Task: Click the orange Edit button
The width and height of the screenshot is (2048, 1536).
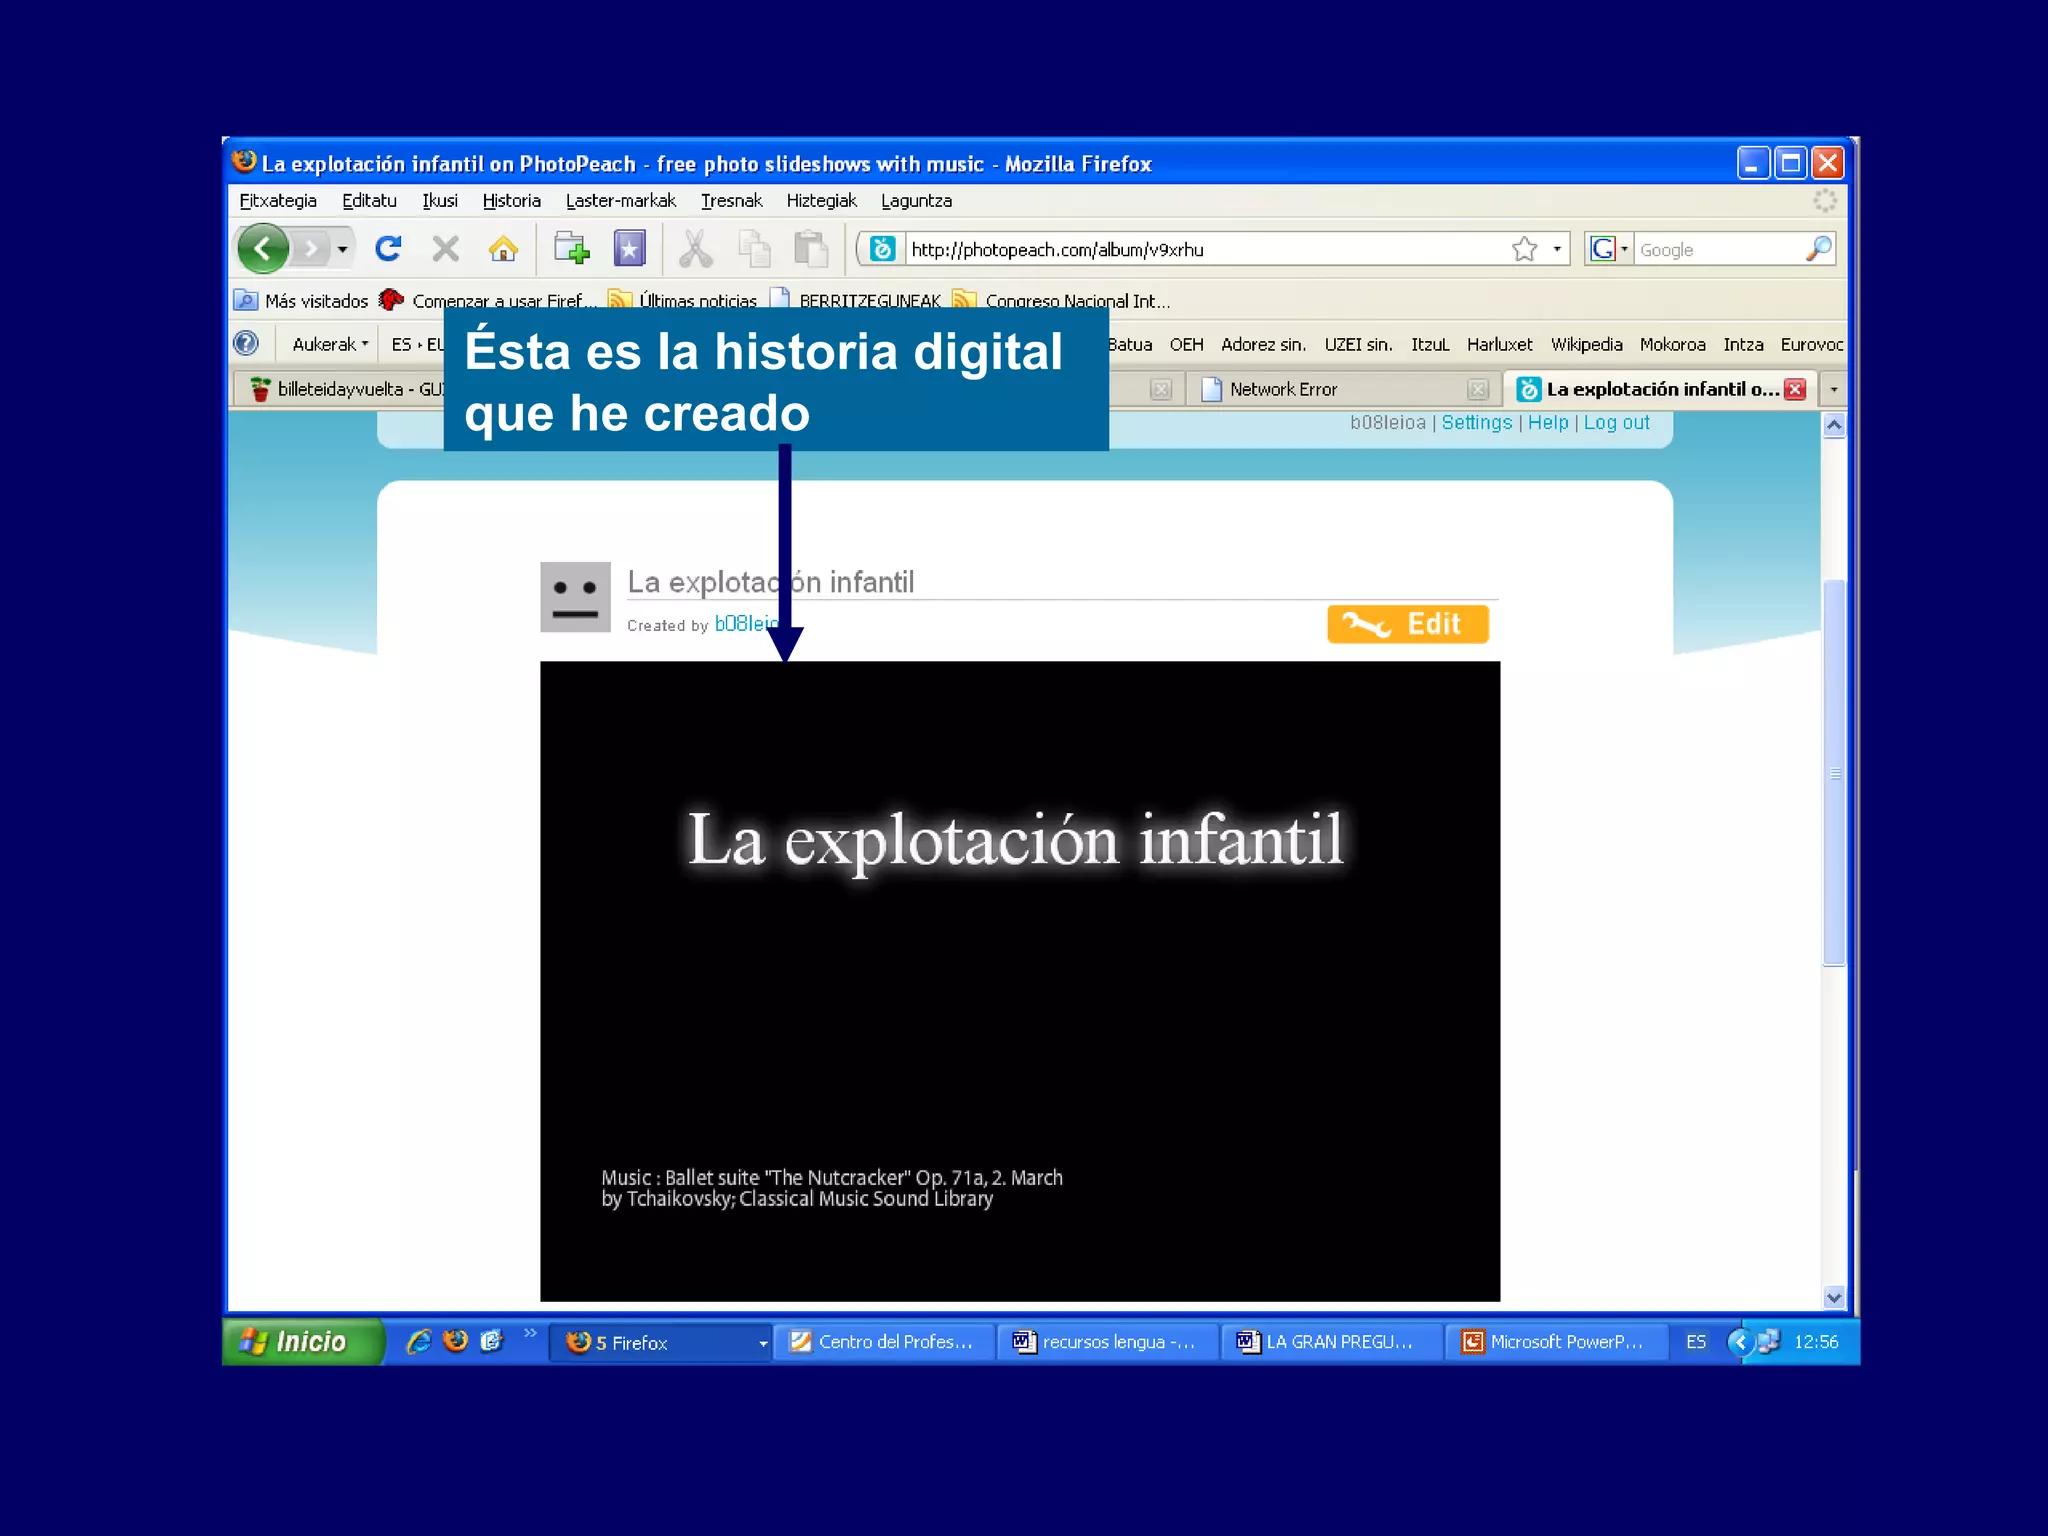Action: click(1407, 624)
